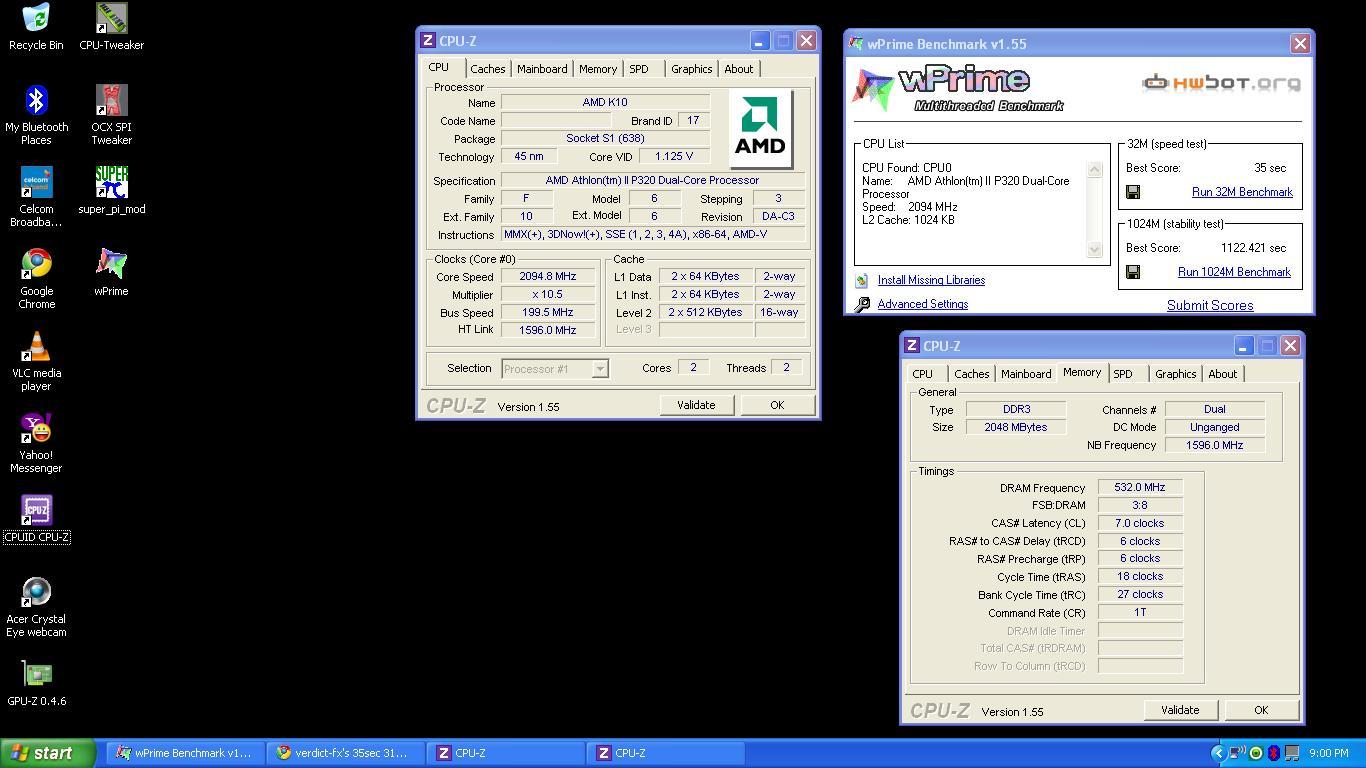Click Validate in Memory CPU-Z window

tap(1180, 710)
